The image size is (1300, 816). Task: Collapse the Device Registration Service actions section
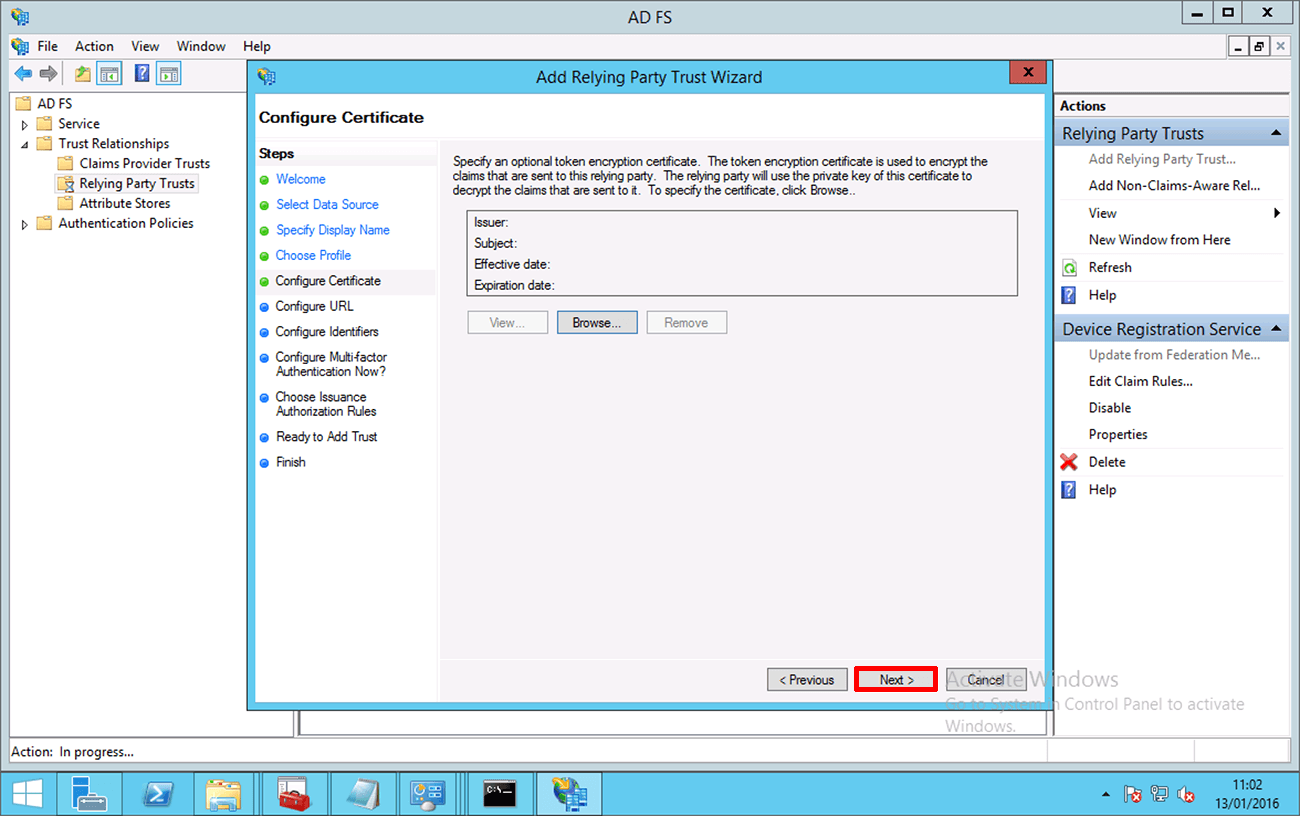[x=1276, y=329]
